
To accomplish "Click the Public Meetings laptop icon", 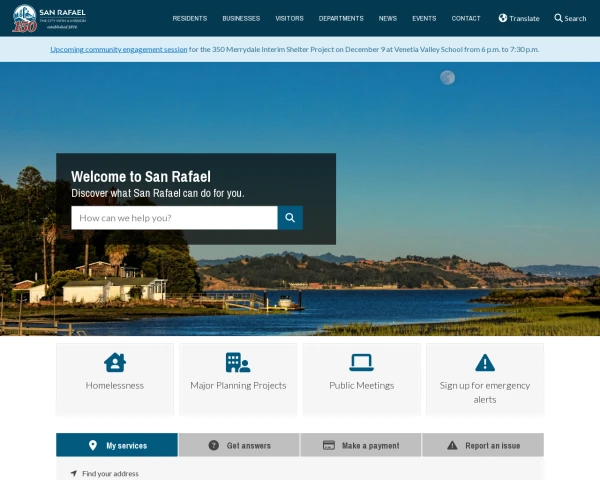I will [361, 362].
